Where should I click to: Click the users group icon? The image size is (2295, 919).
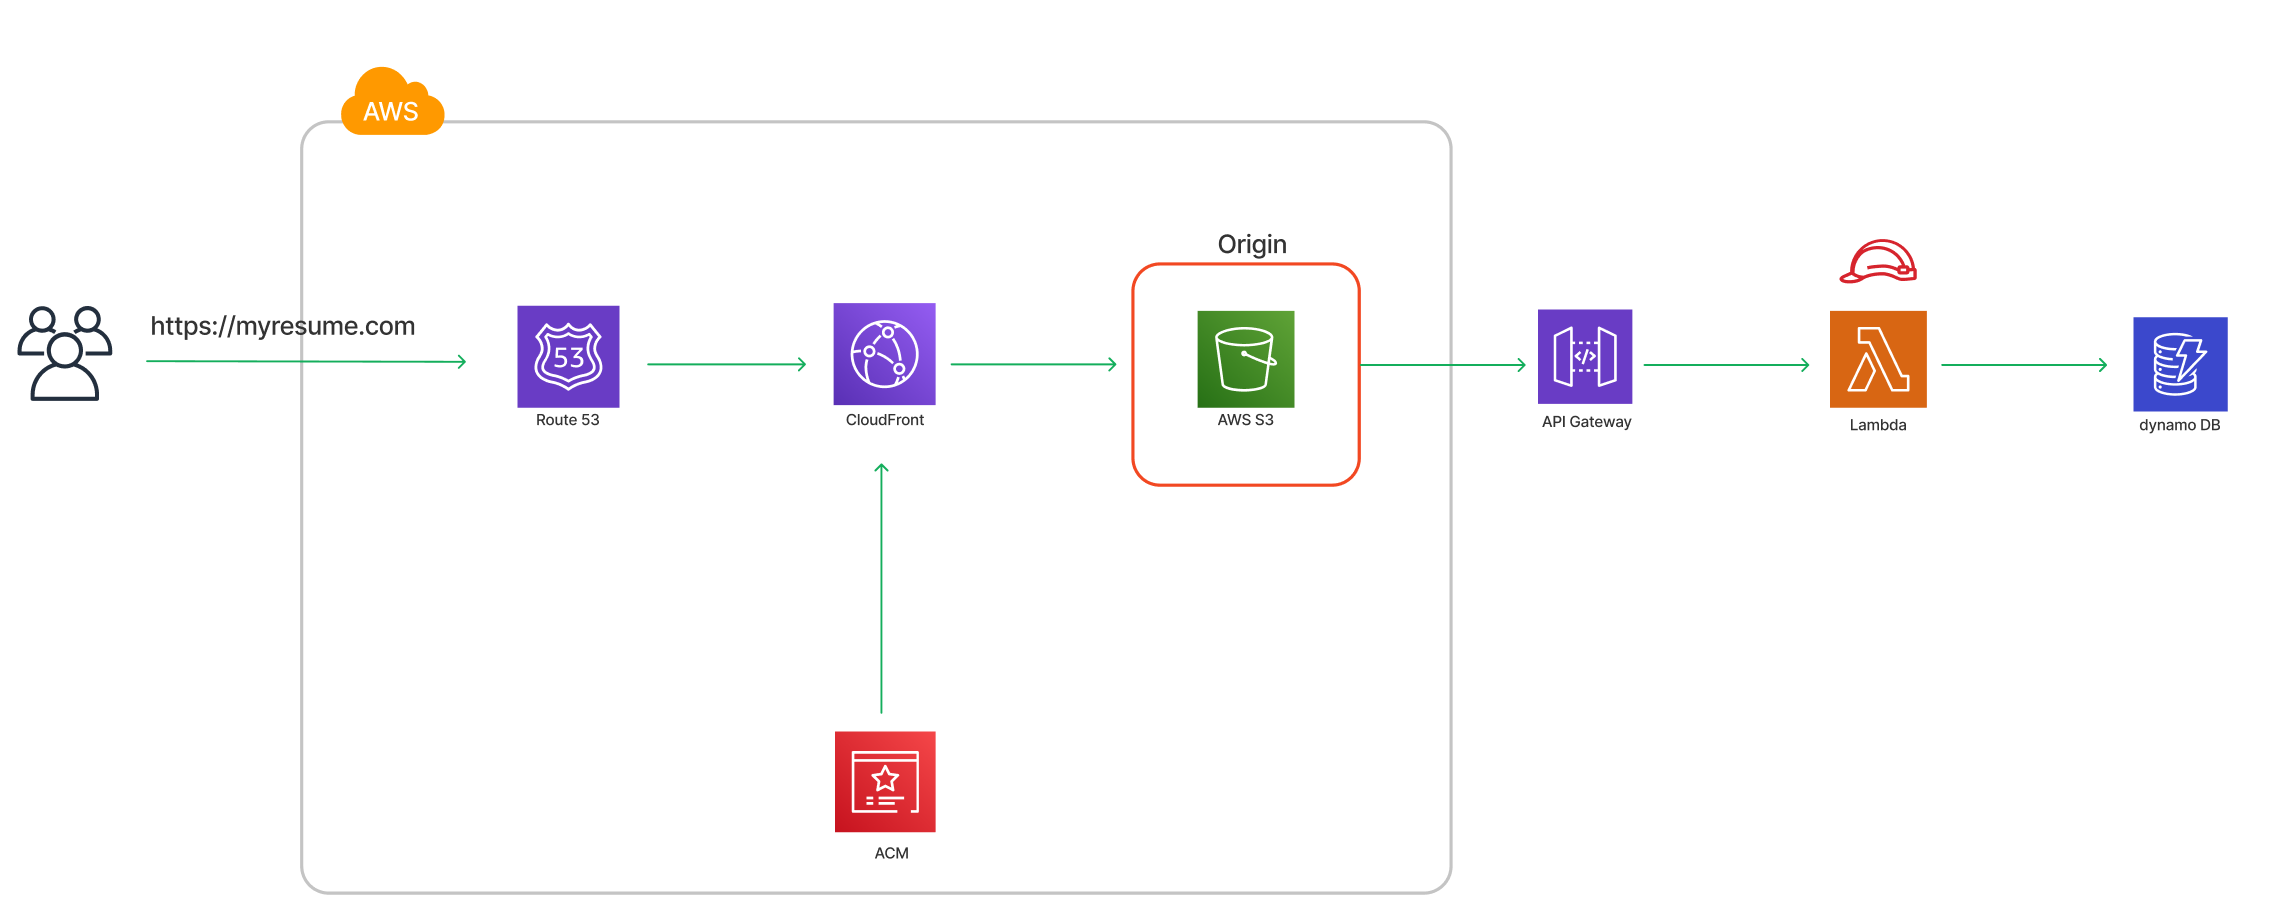(65, 354)
